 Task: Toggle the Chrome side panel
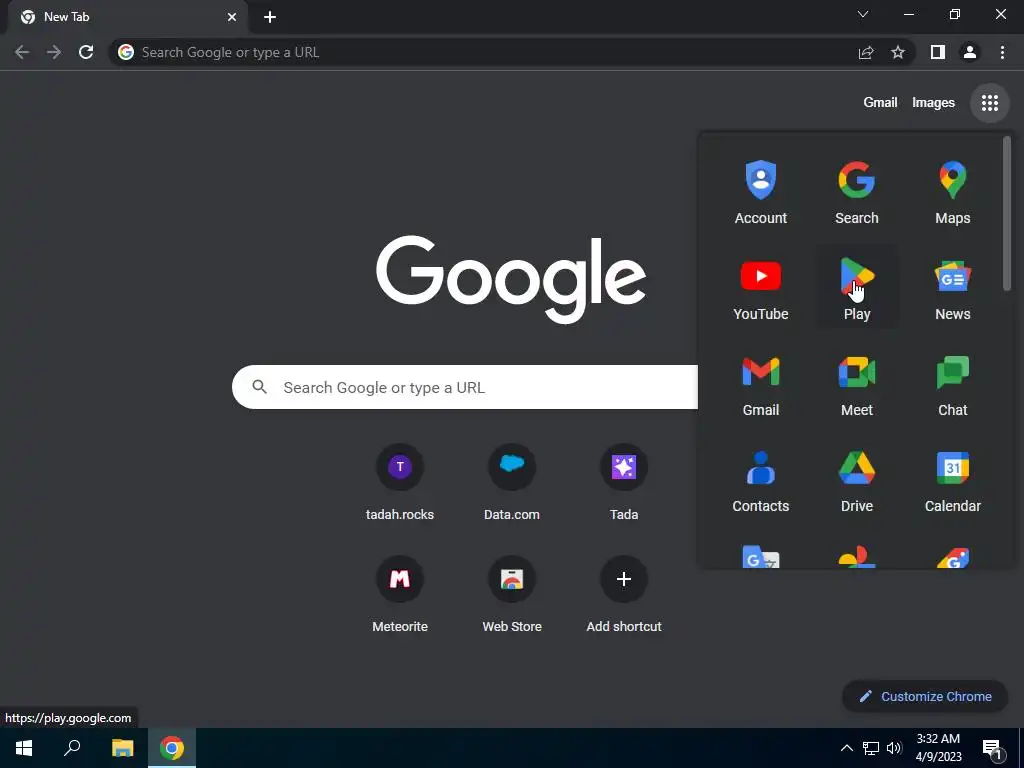pos(937,52)
